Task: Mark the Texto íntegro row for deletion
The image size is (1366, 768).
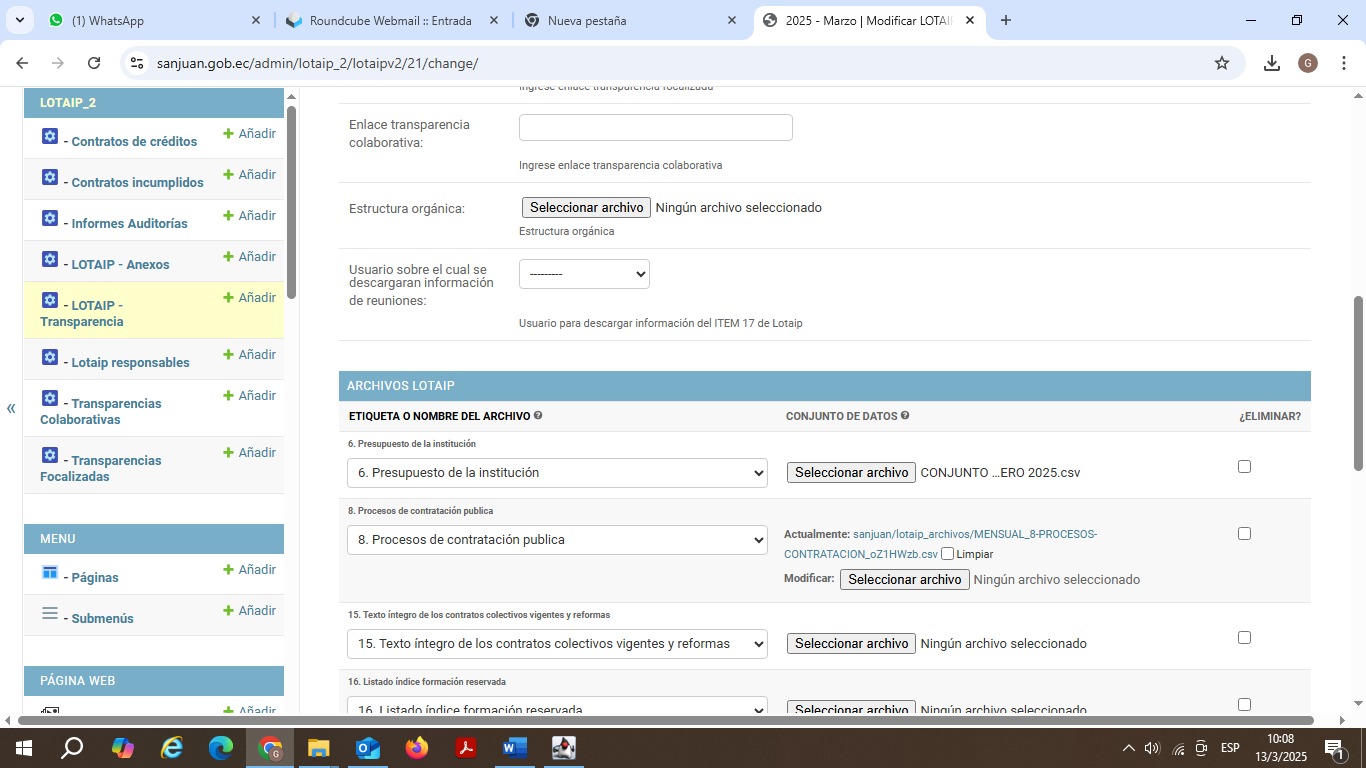Action: pos(1244,637)
